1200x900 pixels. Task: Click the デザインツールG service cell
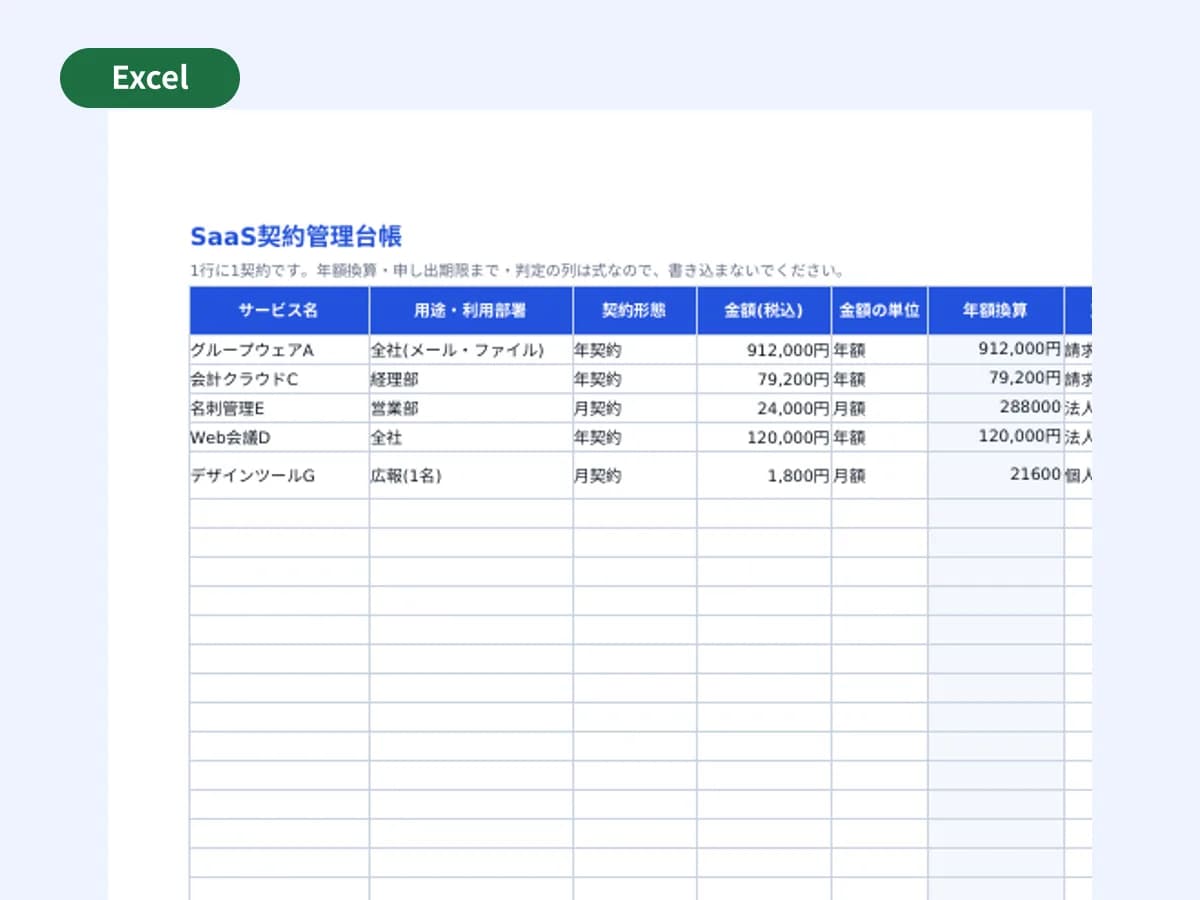coord(279,475)
